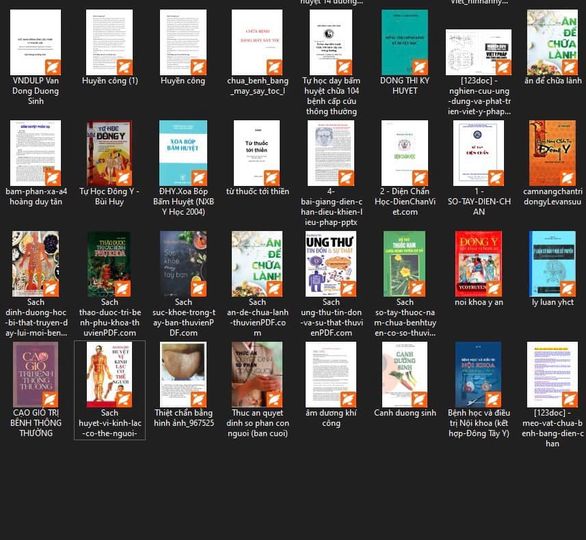Select ĐHY.Xoa Bóp Bấm Huyệt (NXB Y Học 2004)

pos(183,153)
